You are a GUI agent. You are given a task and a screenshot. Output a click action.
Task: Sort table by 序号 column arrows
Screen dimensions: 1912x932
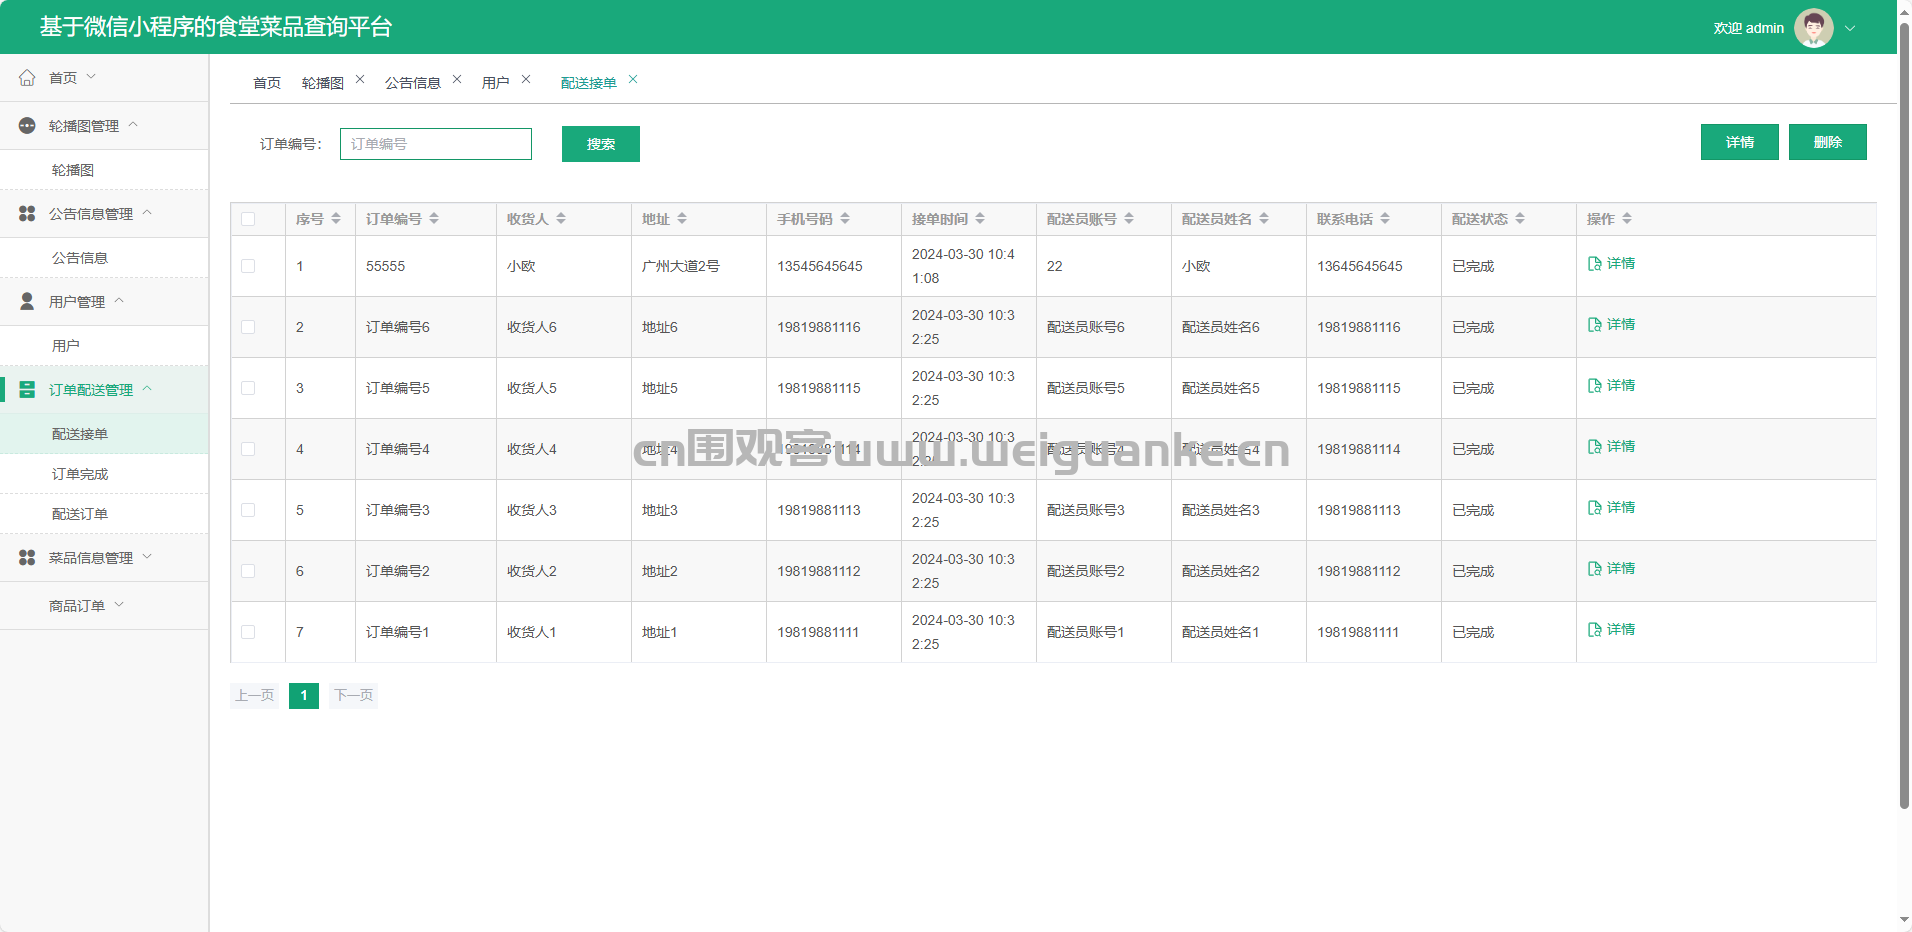click(x=336, y=219)
